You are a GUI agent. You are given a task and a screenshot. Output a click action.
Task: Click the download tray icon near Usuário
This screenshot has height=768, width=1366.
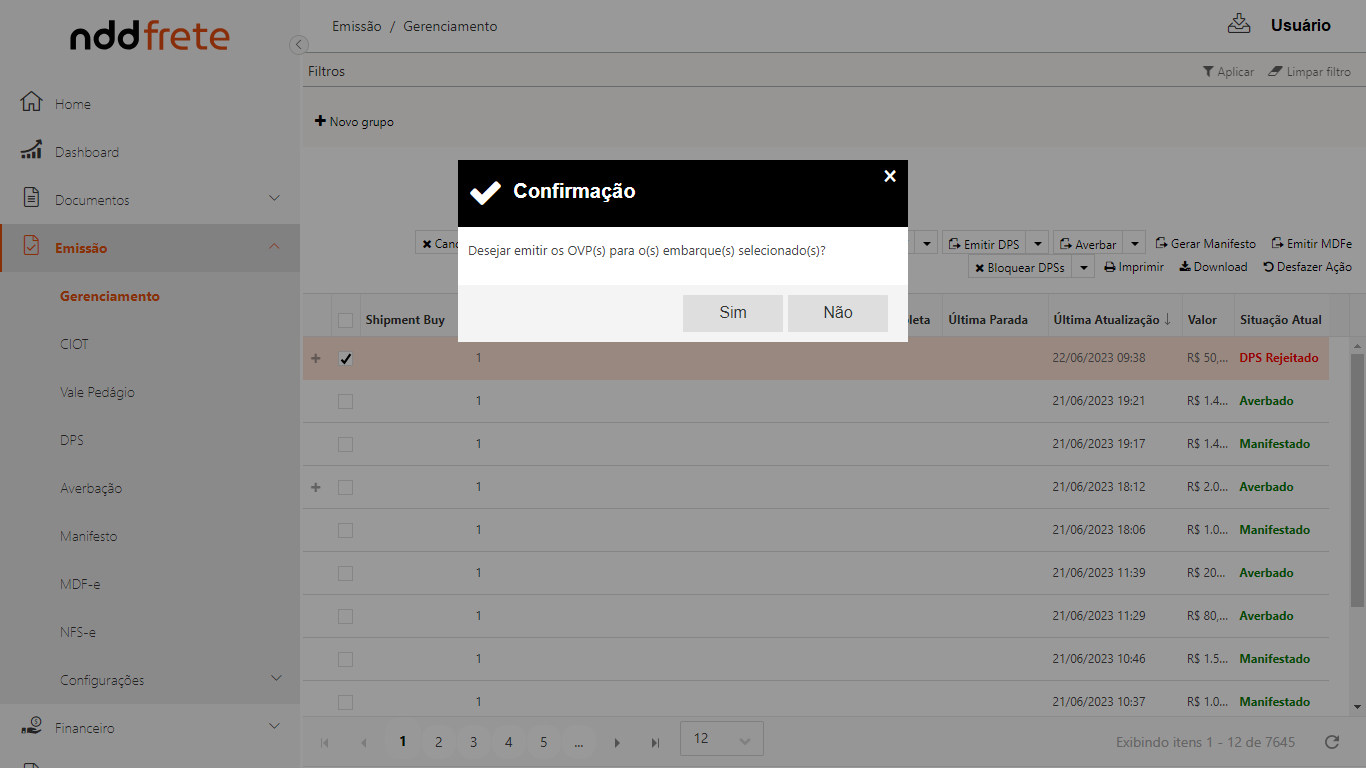1239,24
